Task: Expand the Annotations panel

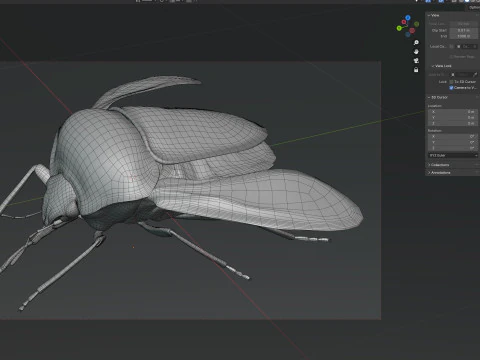Action: [x=439, y=173]
